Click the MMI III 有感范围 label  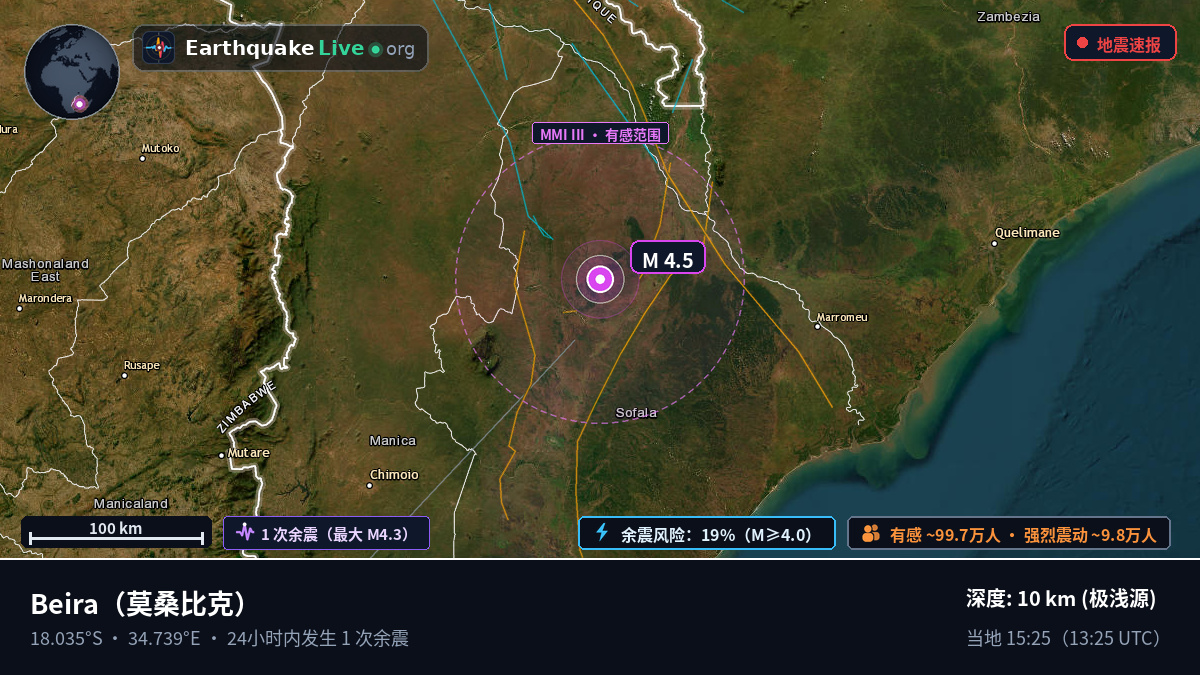tap(600, 134)
